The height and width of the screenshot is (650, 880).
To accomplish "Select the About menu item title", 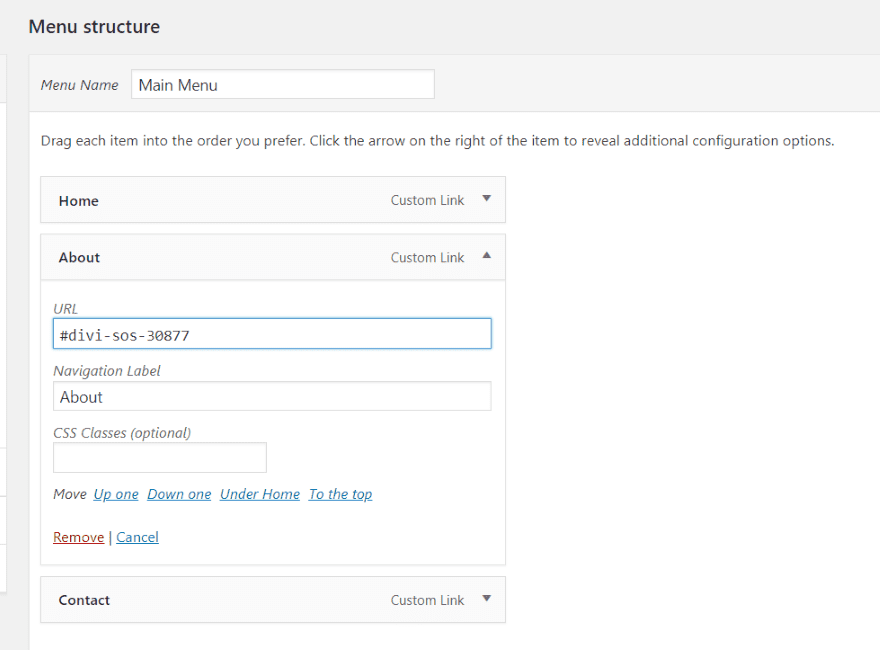I will pyautogui.click(x=79, y=258).
